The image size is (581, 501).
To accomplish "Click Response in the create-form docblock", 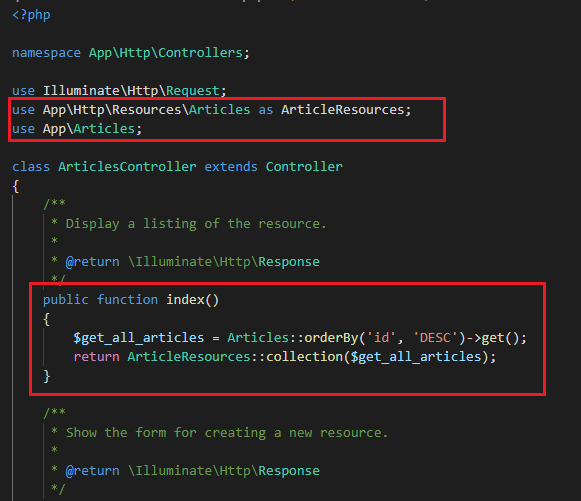I will [x=289, y=471].
